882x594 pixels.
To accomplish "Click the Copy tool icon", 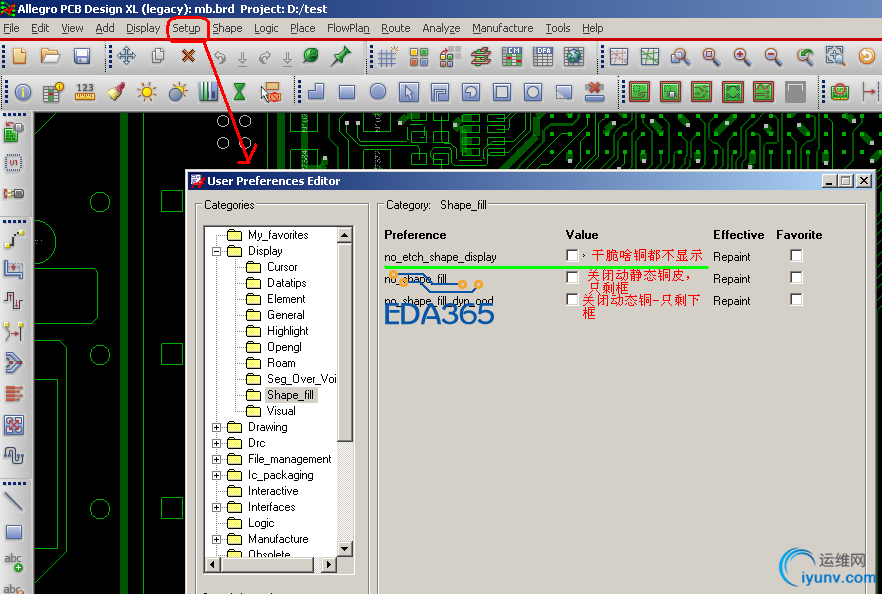I will tap(158, 56).
